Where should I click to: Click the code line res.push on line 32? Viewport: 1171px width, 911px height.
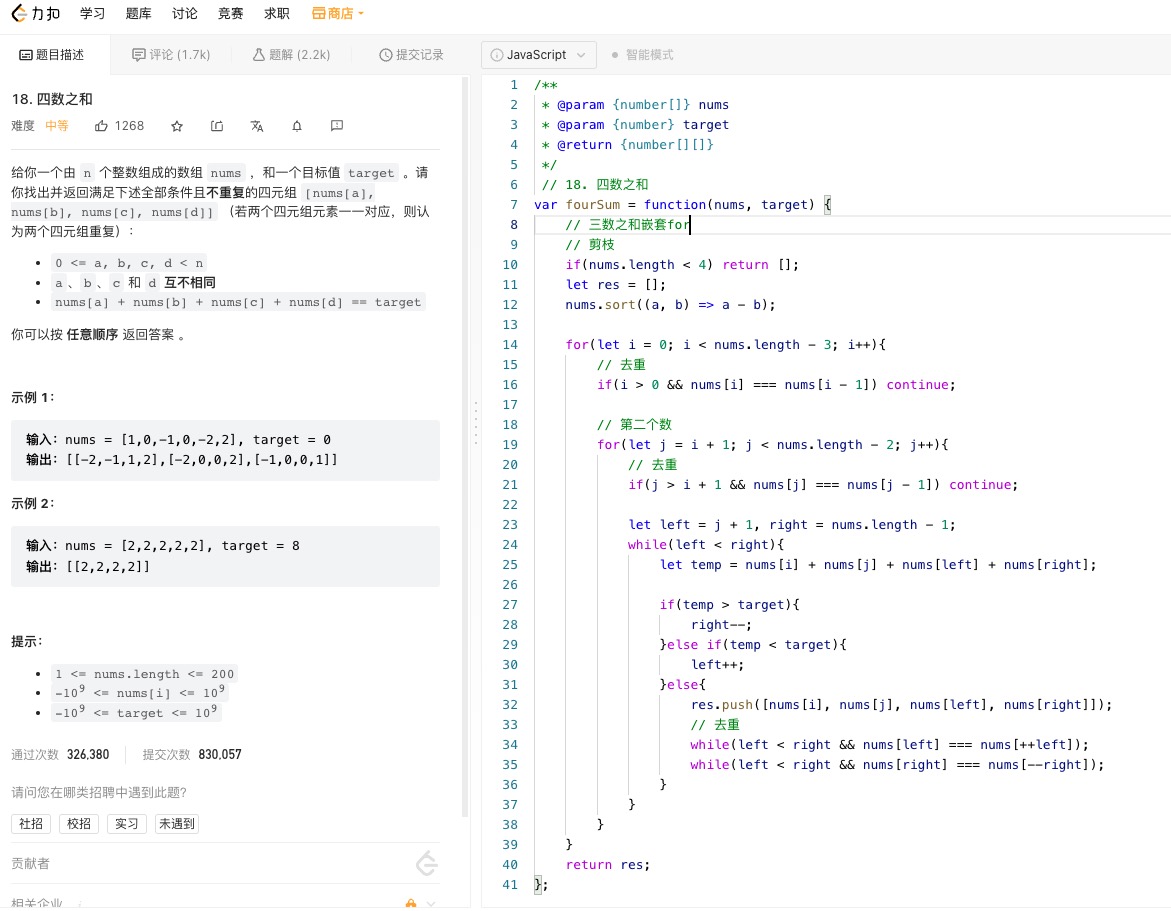click(901, 704)
